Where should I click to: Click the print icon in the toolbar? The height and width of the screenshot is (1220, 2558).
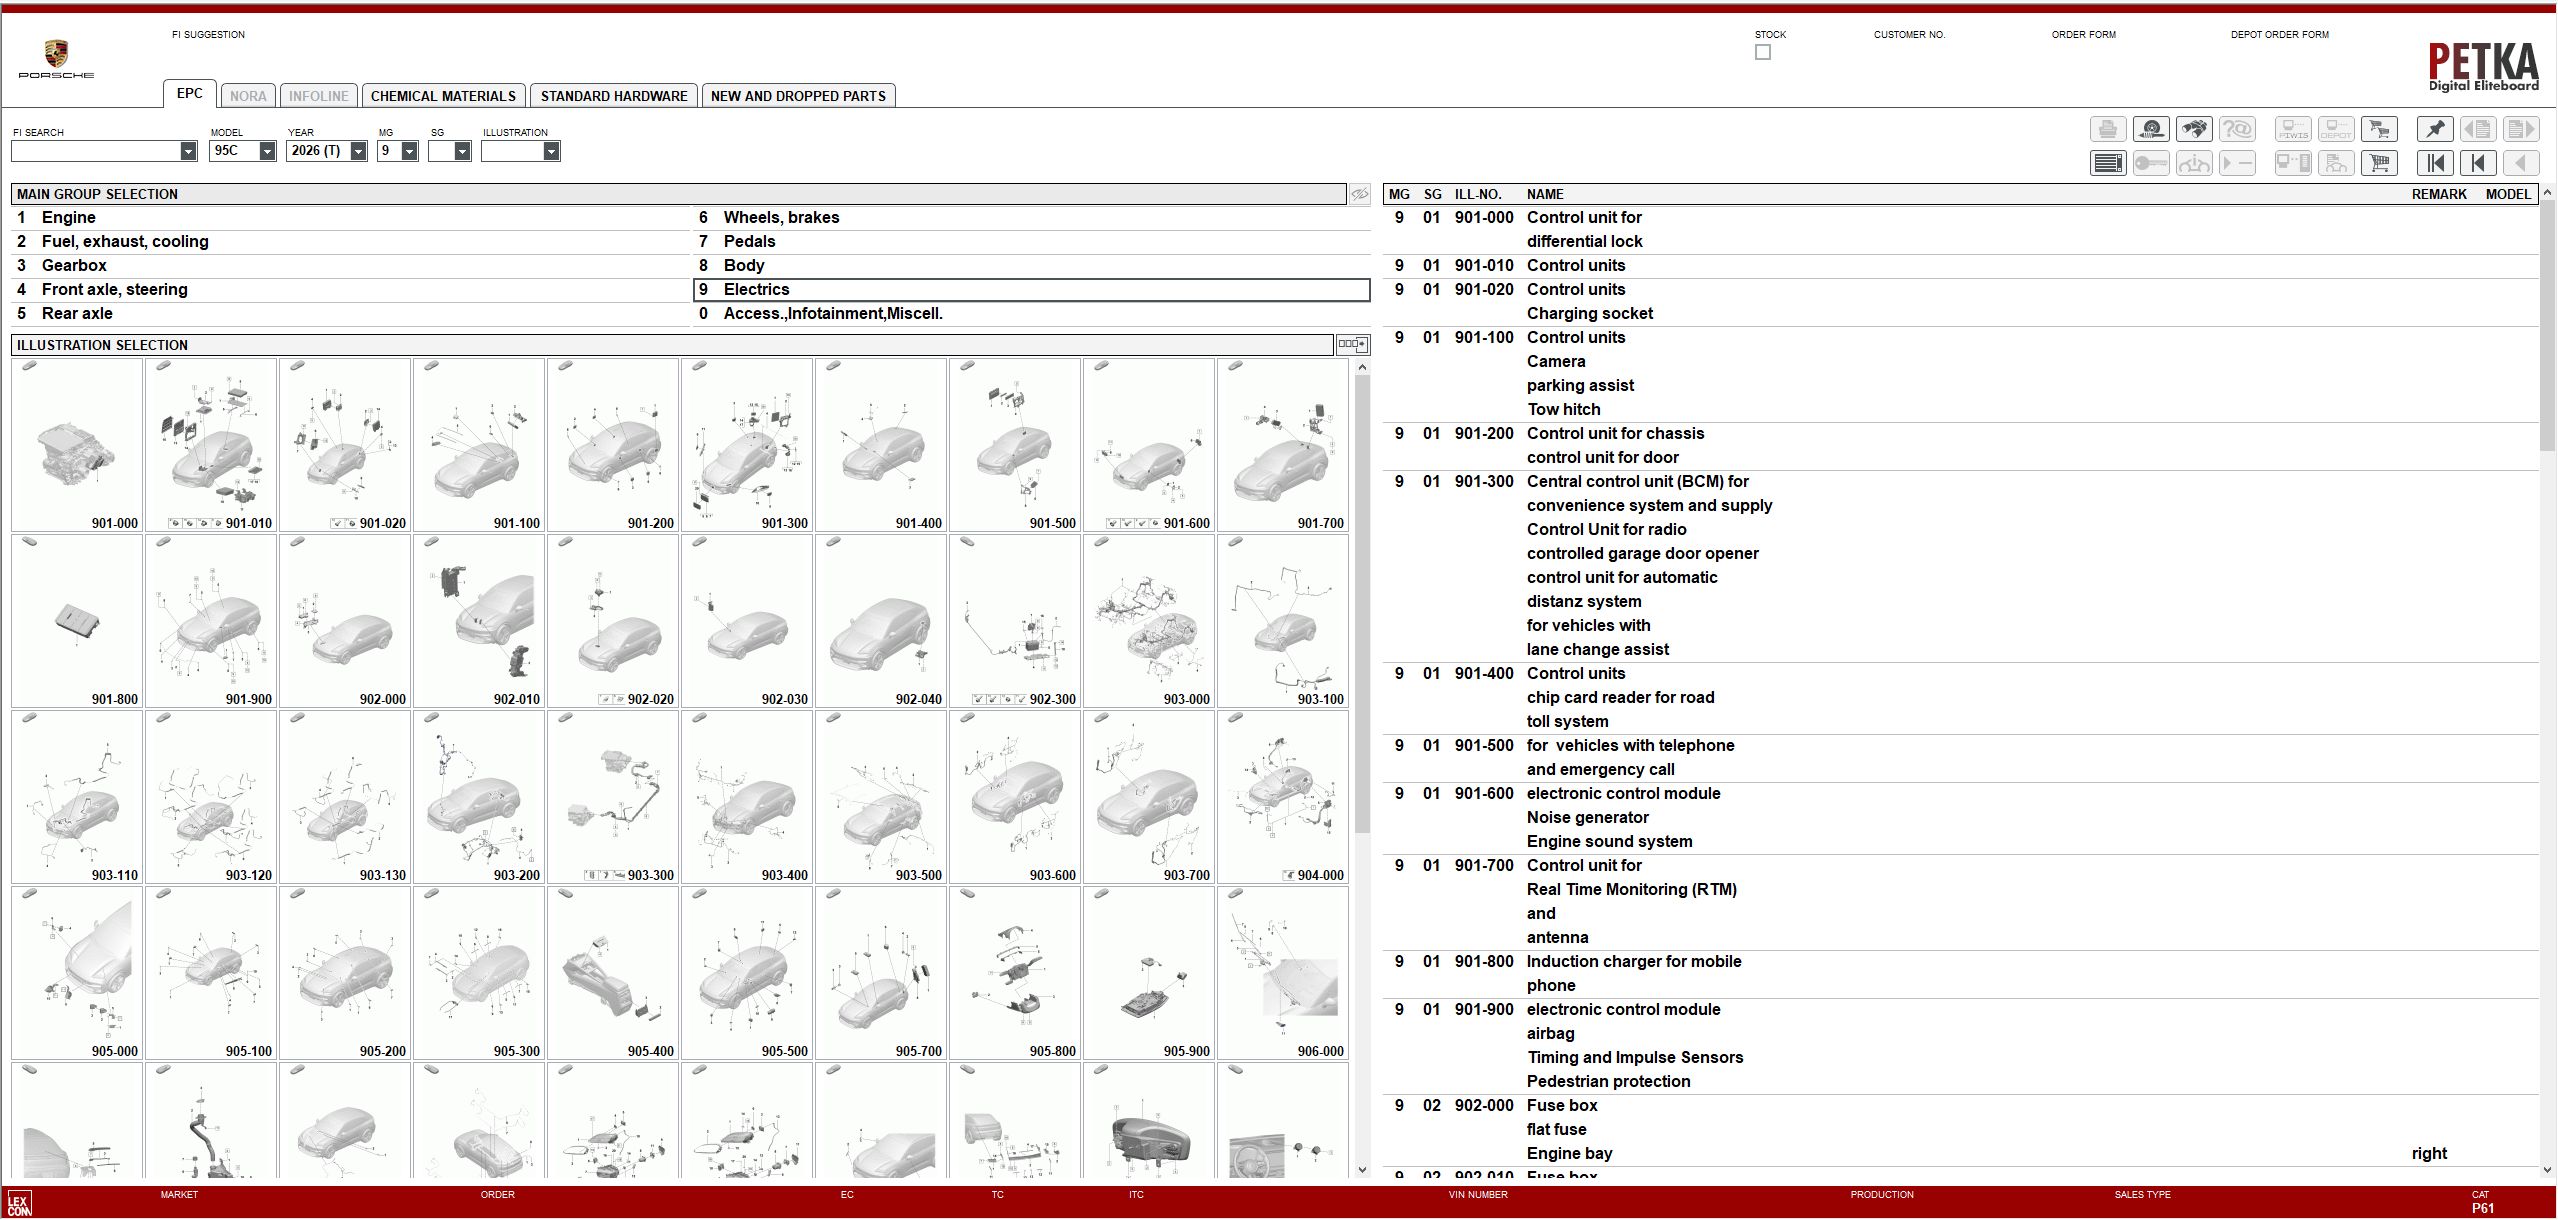(x=2108, y=129)
